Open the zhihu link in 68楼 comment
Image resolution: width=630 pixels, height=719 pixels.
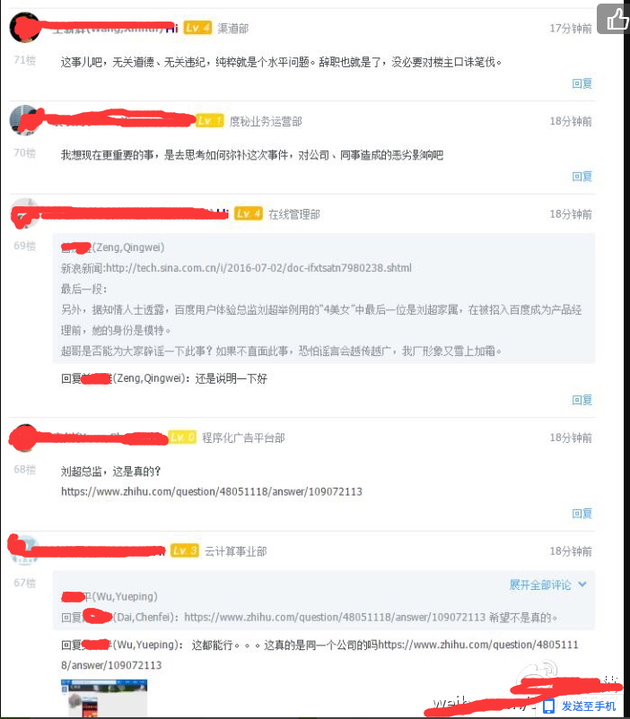(211, 492)
